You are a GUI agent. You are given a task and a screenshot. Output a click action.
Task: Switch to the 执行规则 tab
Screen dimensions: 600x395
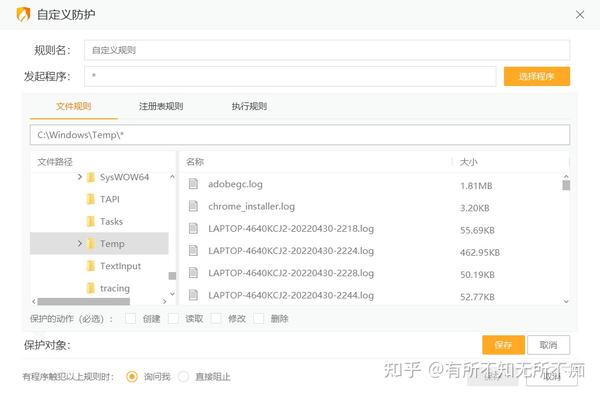[x=249, y=106]
